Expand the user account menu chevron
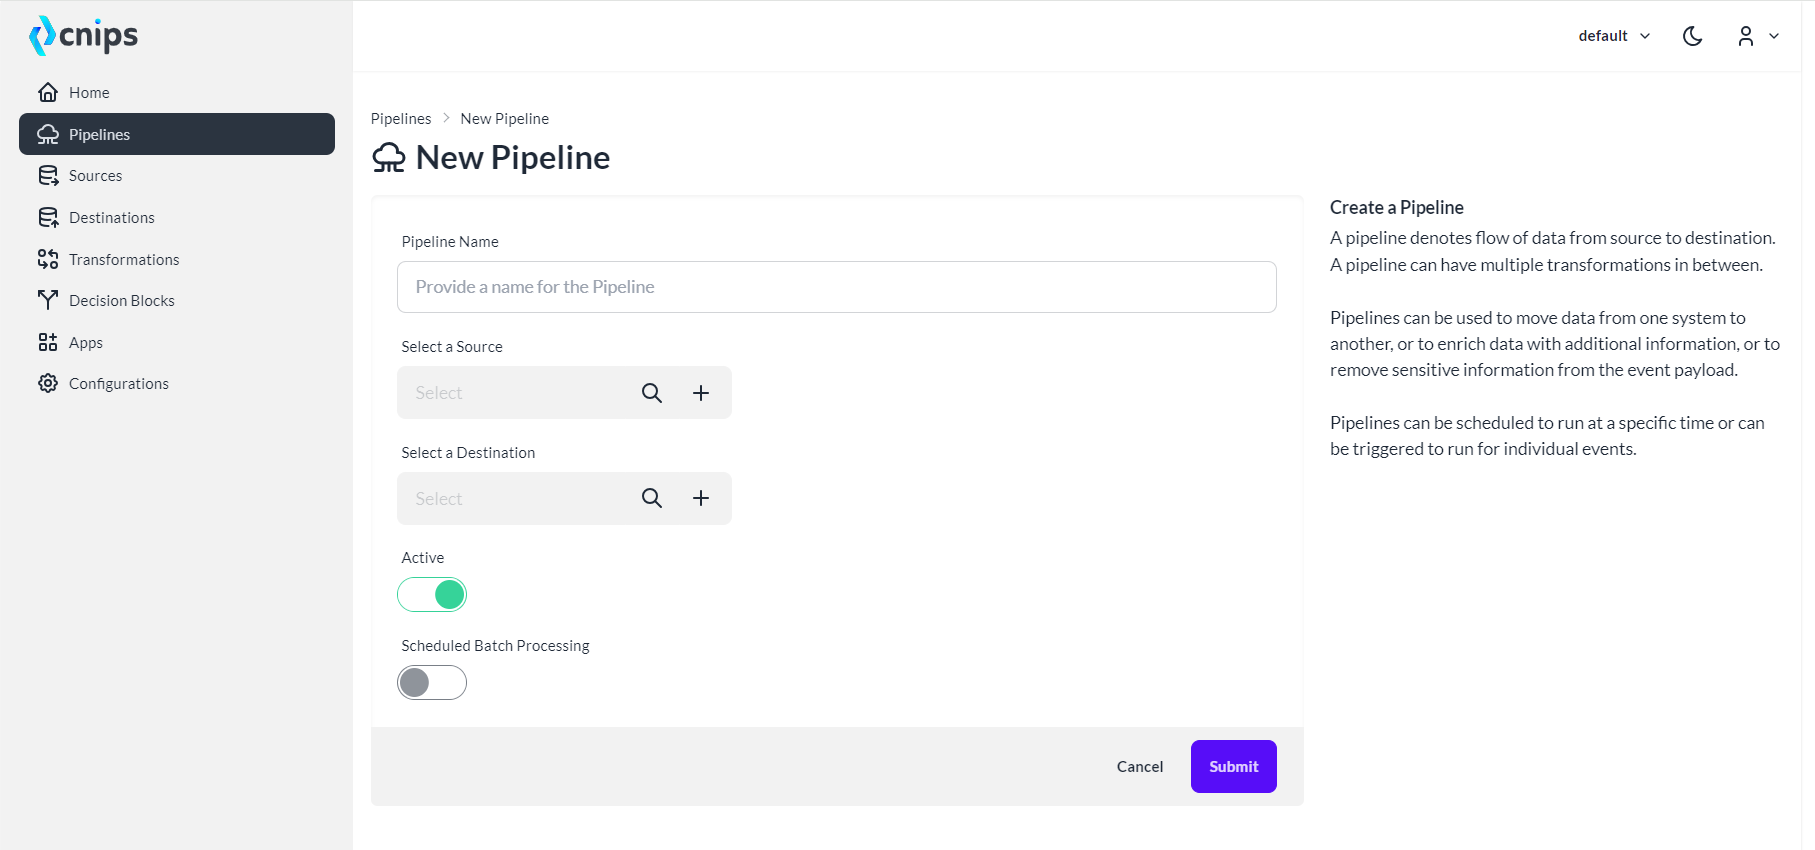This screenshot has width=1815, height=850. pos(1774,36)
